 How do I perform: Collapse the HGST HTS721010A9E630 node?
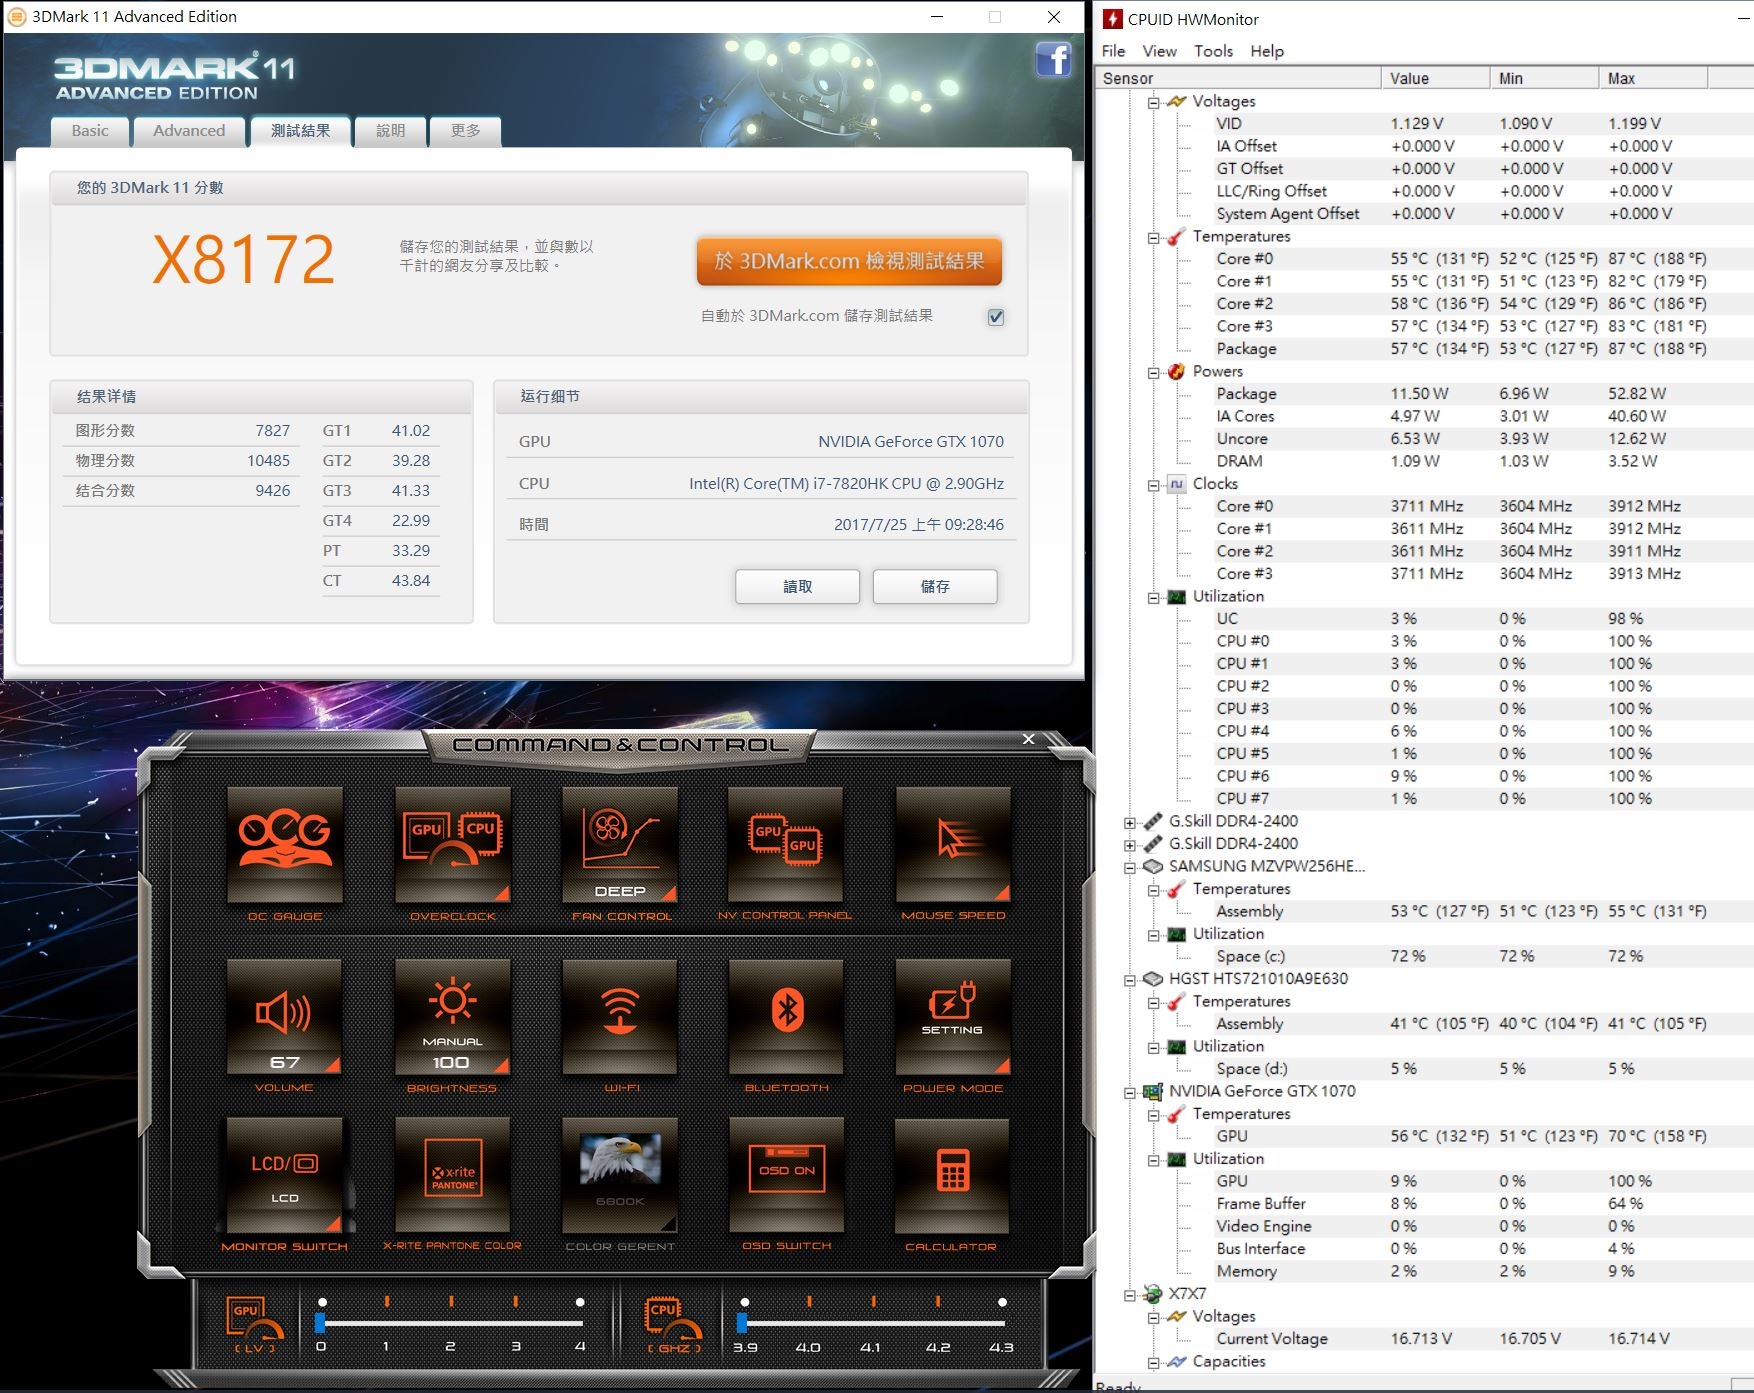tap(1130, 980)
